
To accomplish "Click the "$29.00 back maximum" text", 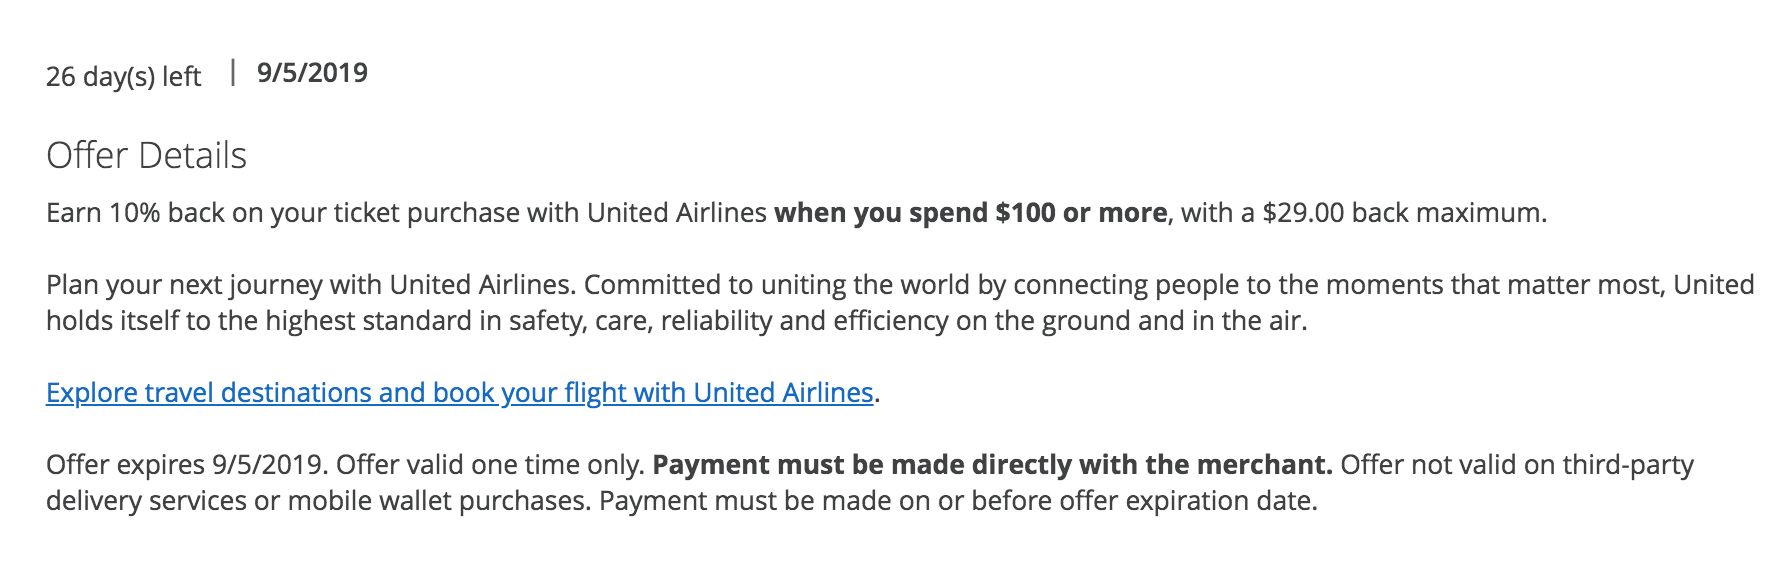I will point(1402,213).
